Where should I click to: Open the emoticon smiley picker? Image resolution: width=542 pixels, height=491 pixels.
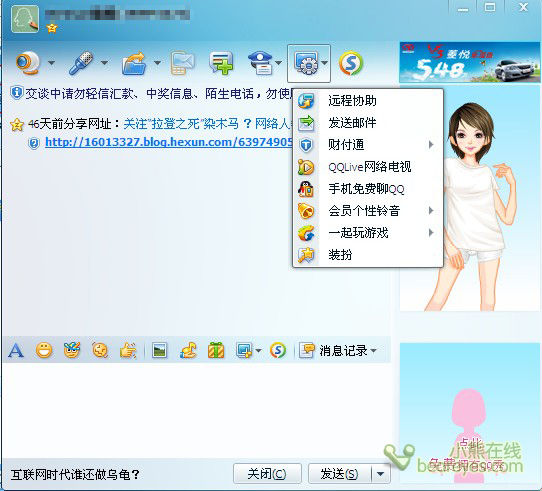44,350
